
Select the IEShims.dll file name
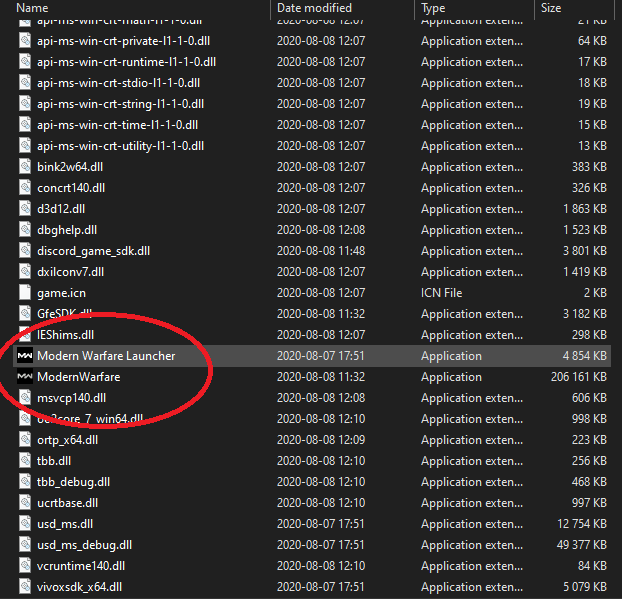[65, 335]
